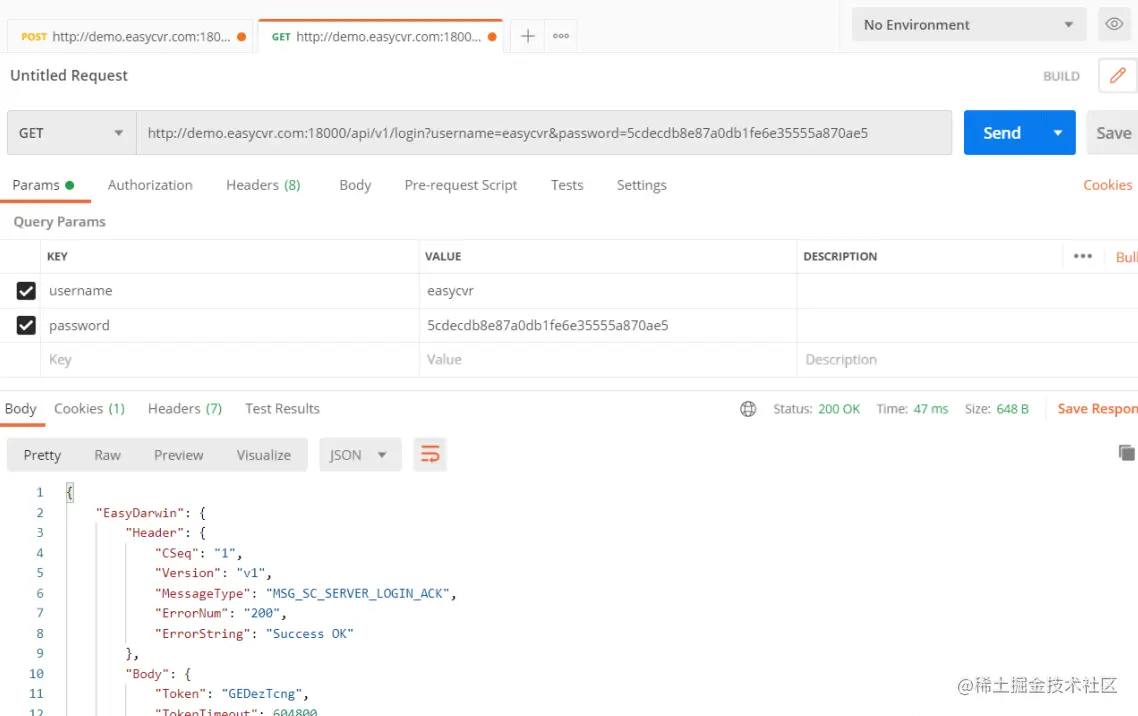Viewport: 1138px width, 716px height.
Task: Open the JSON format dropdown
Action: click(360, 455)
